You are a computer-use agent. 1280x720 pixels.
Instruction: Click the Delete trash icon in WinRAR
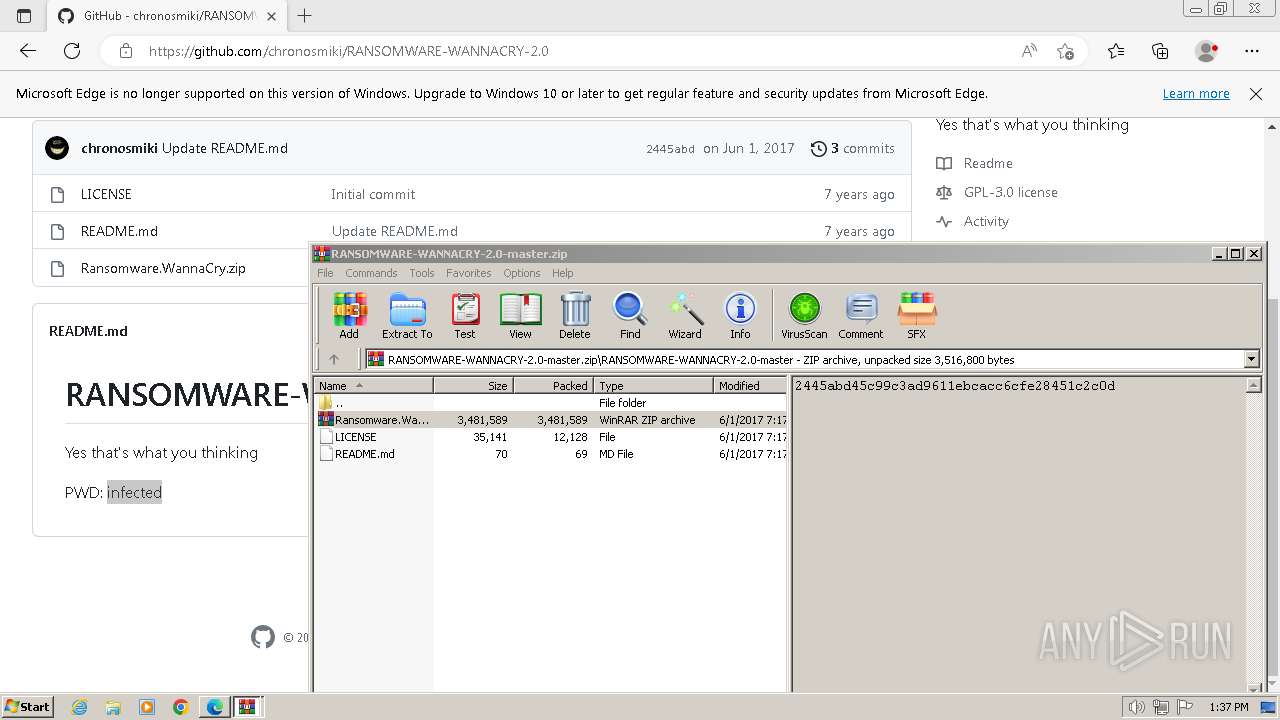tap(574, 316)
